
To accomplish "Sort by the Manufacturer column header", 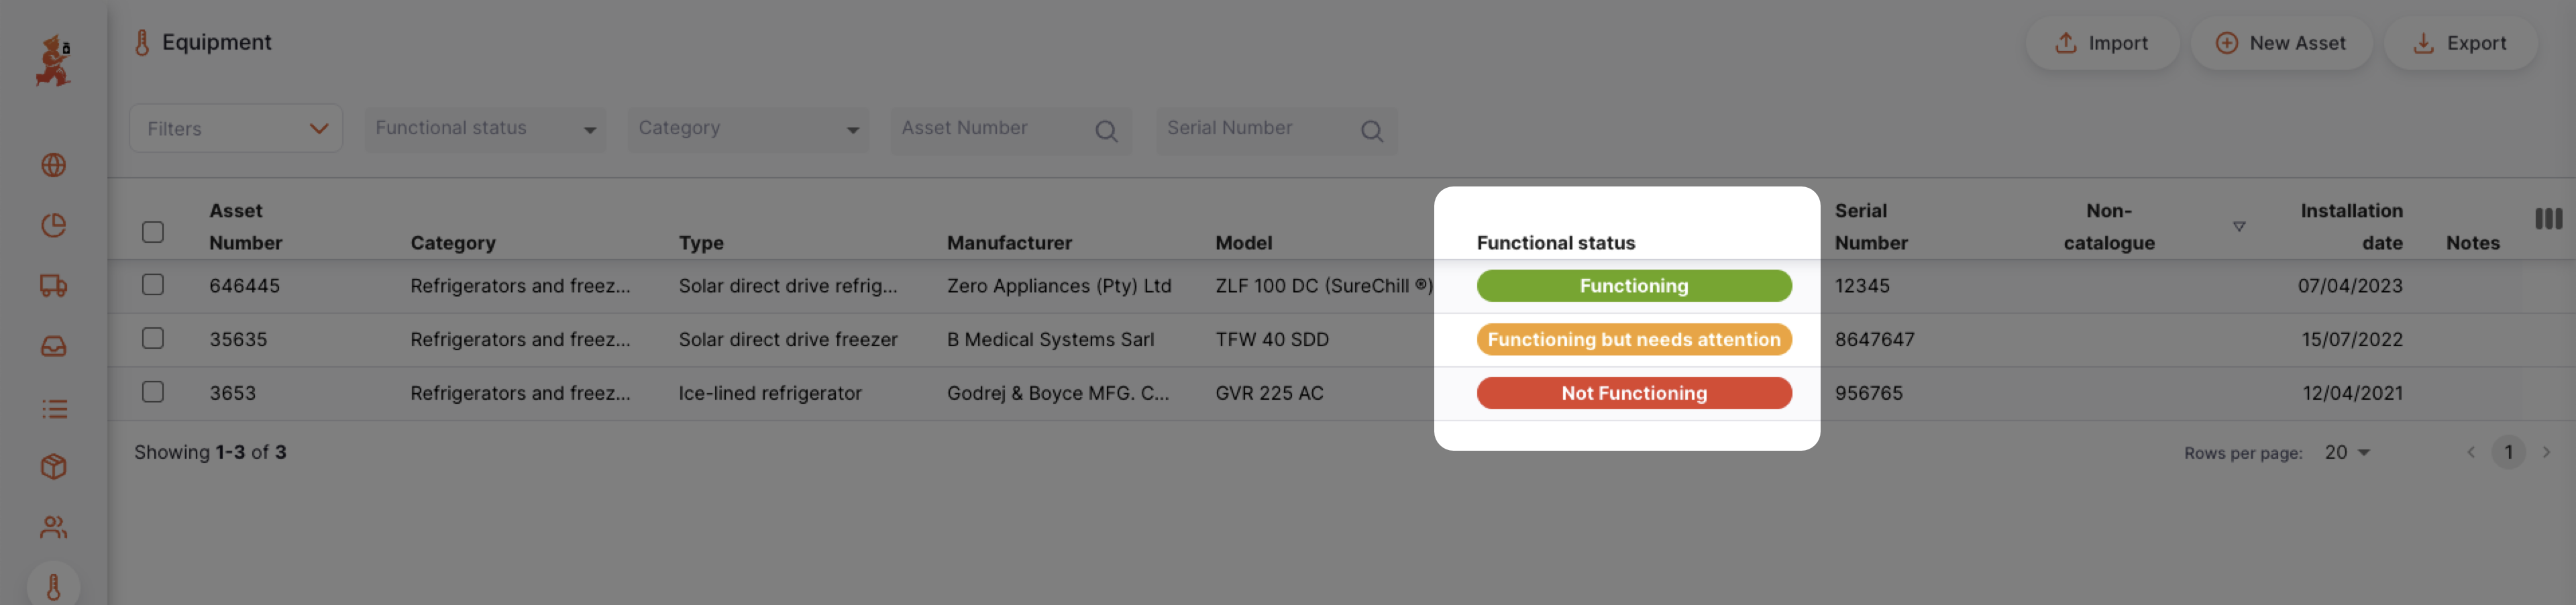I will 1009,243.
